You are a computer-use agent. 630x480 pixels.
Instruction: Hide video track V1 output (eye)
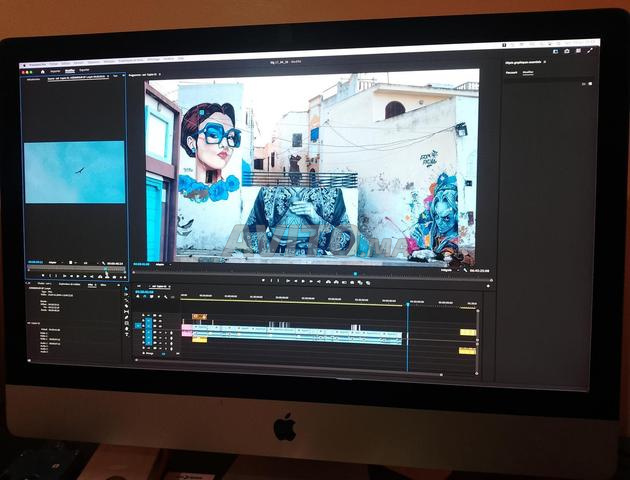point(160,326)
